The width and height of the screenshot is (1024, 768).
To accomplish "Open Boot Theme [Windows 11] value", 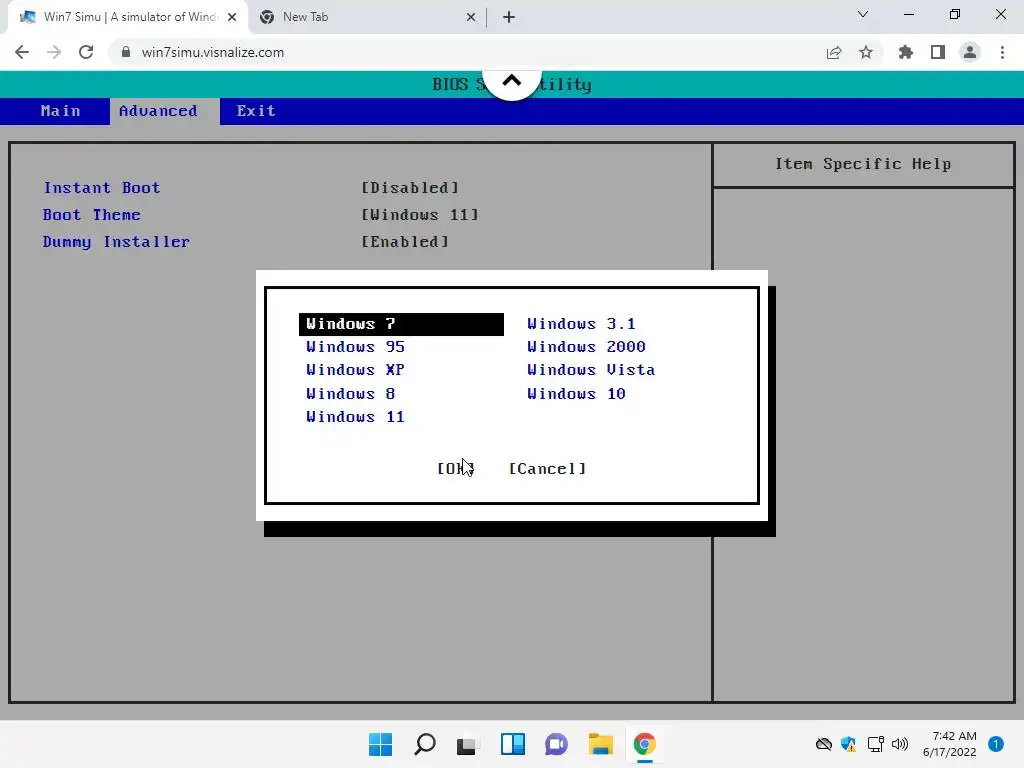I will point(420,215).
